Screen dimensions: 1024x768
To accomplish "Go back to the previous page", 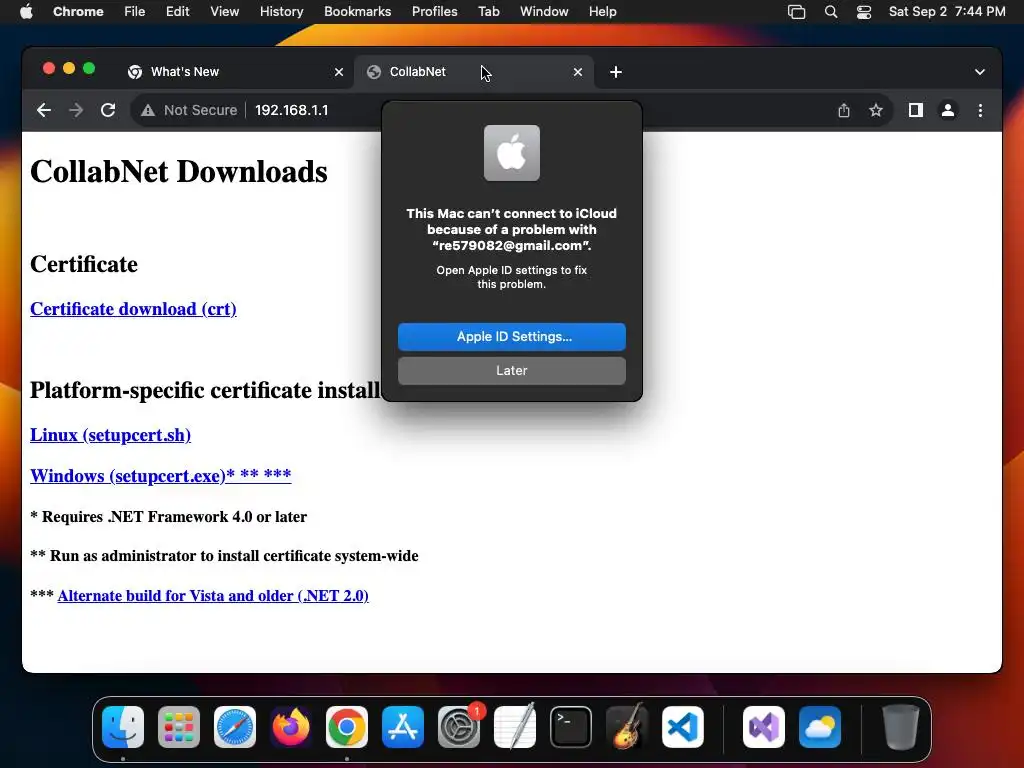I will coord(44,110).
